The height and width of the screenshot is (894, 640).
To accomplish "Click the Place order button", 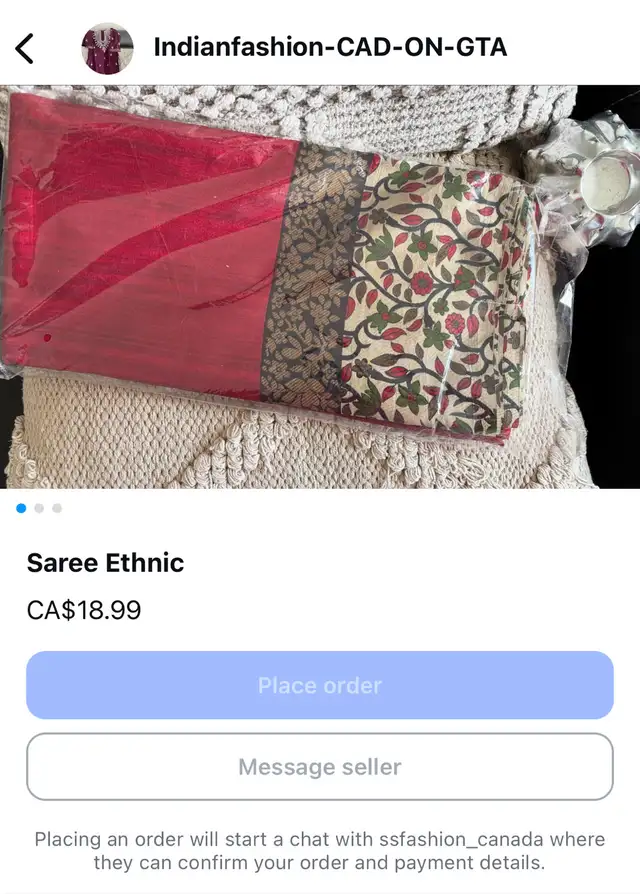I will click(x=320, y=685).
